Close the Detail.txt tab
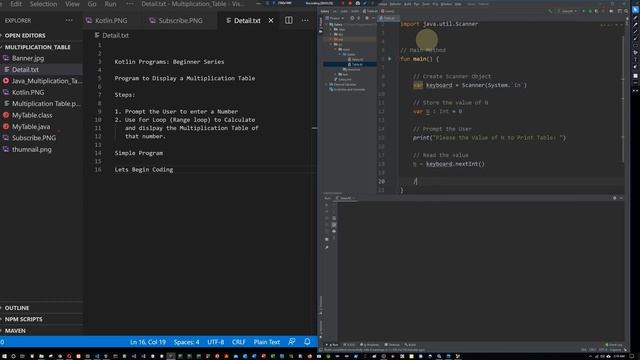The image size is (640, 360). click(271, 20)
